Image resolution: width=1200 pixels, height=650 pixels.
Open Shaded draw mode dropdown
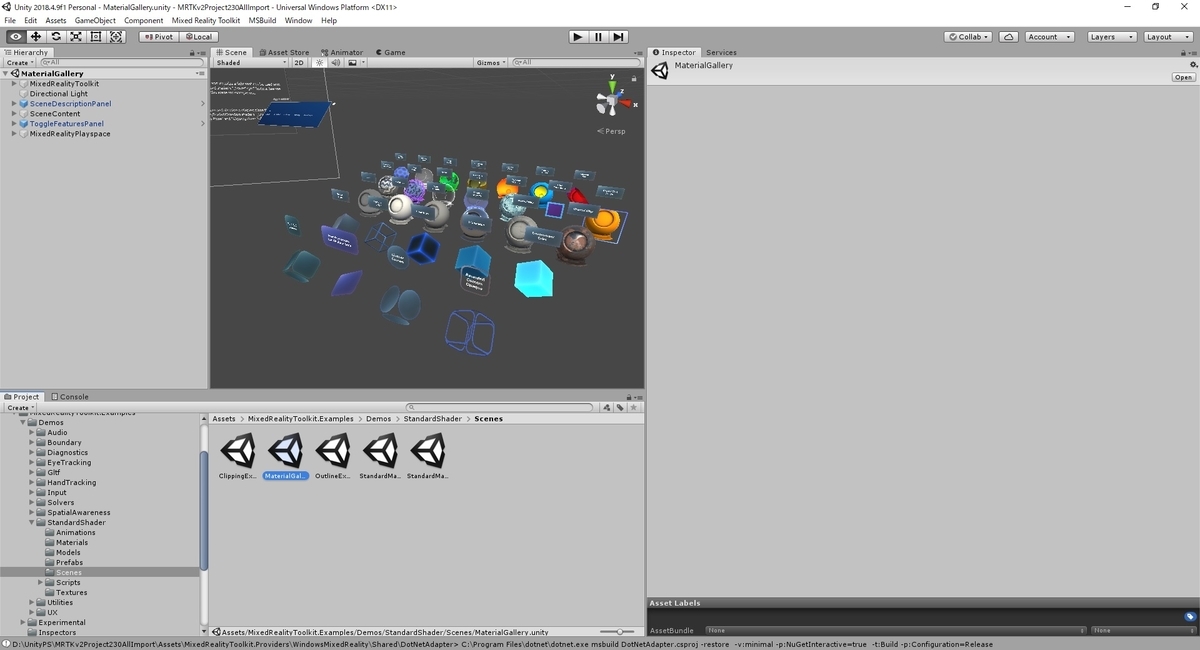pos(251,62)
